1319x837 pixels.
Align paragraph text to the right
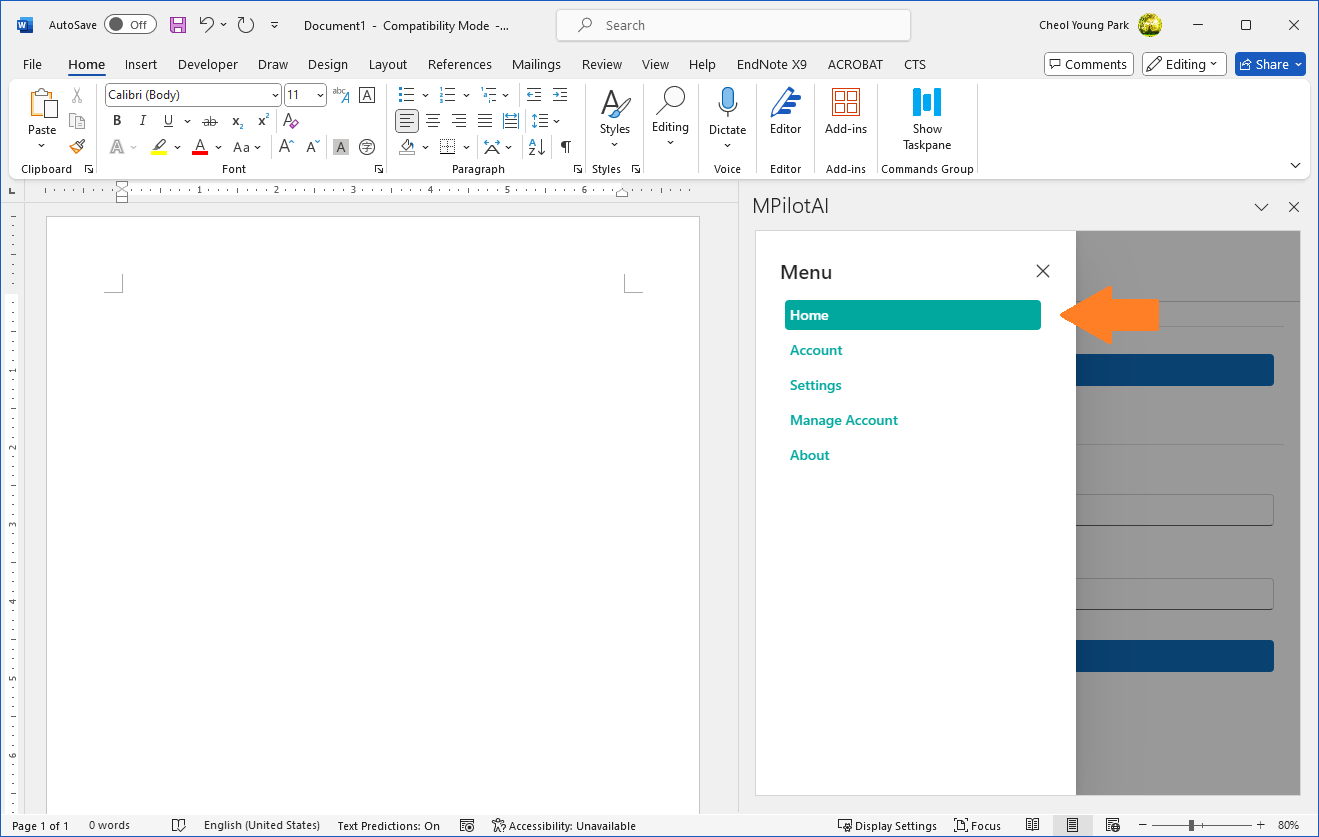459,121
